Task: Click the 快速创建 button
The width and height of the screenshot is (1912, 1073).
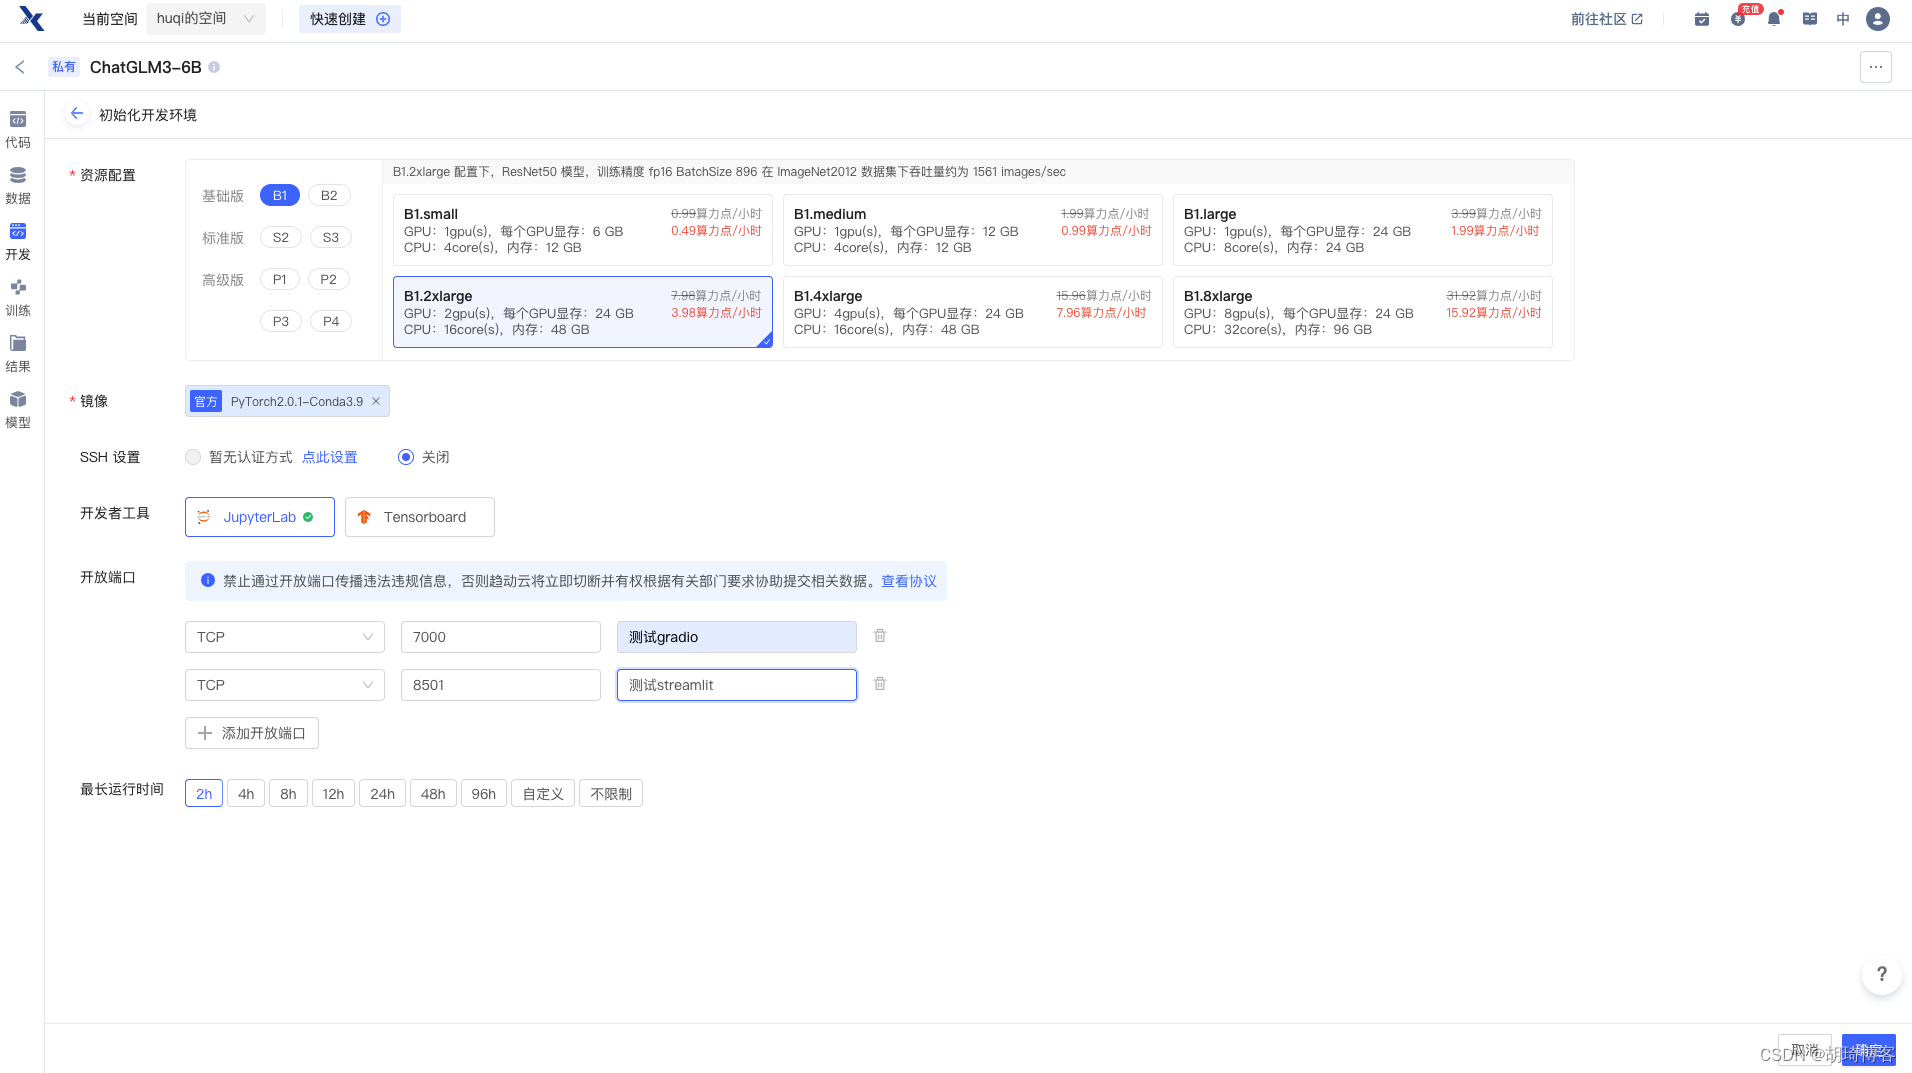Action: [x=350, y=19]
